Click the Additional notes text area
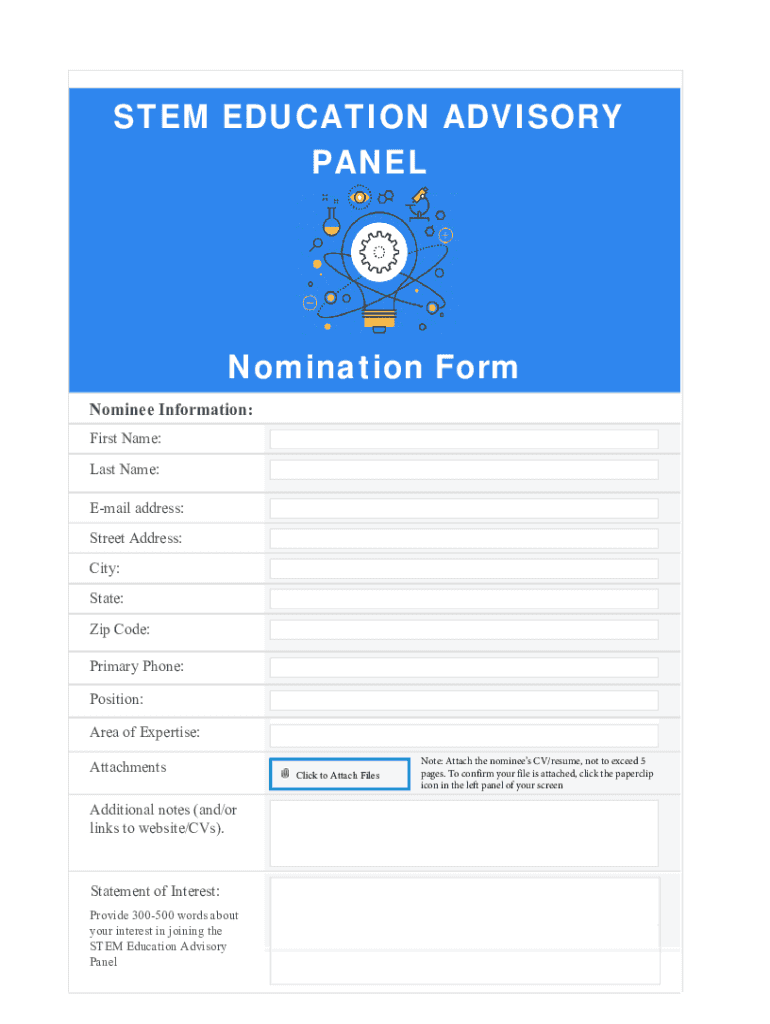Viewport: 770px width, 1024px height. (x=464, y=833)
